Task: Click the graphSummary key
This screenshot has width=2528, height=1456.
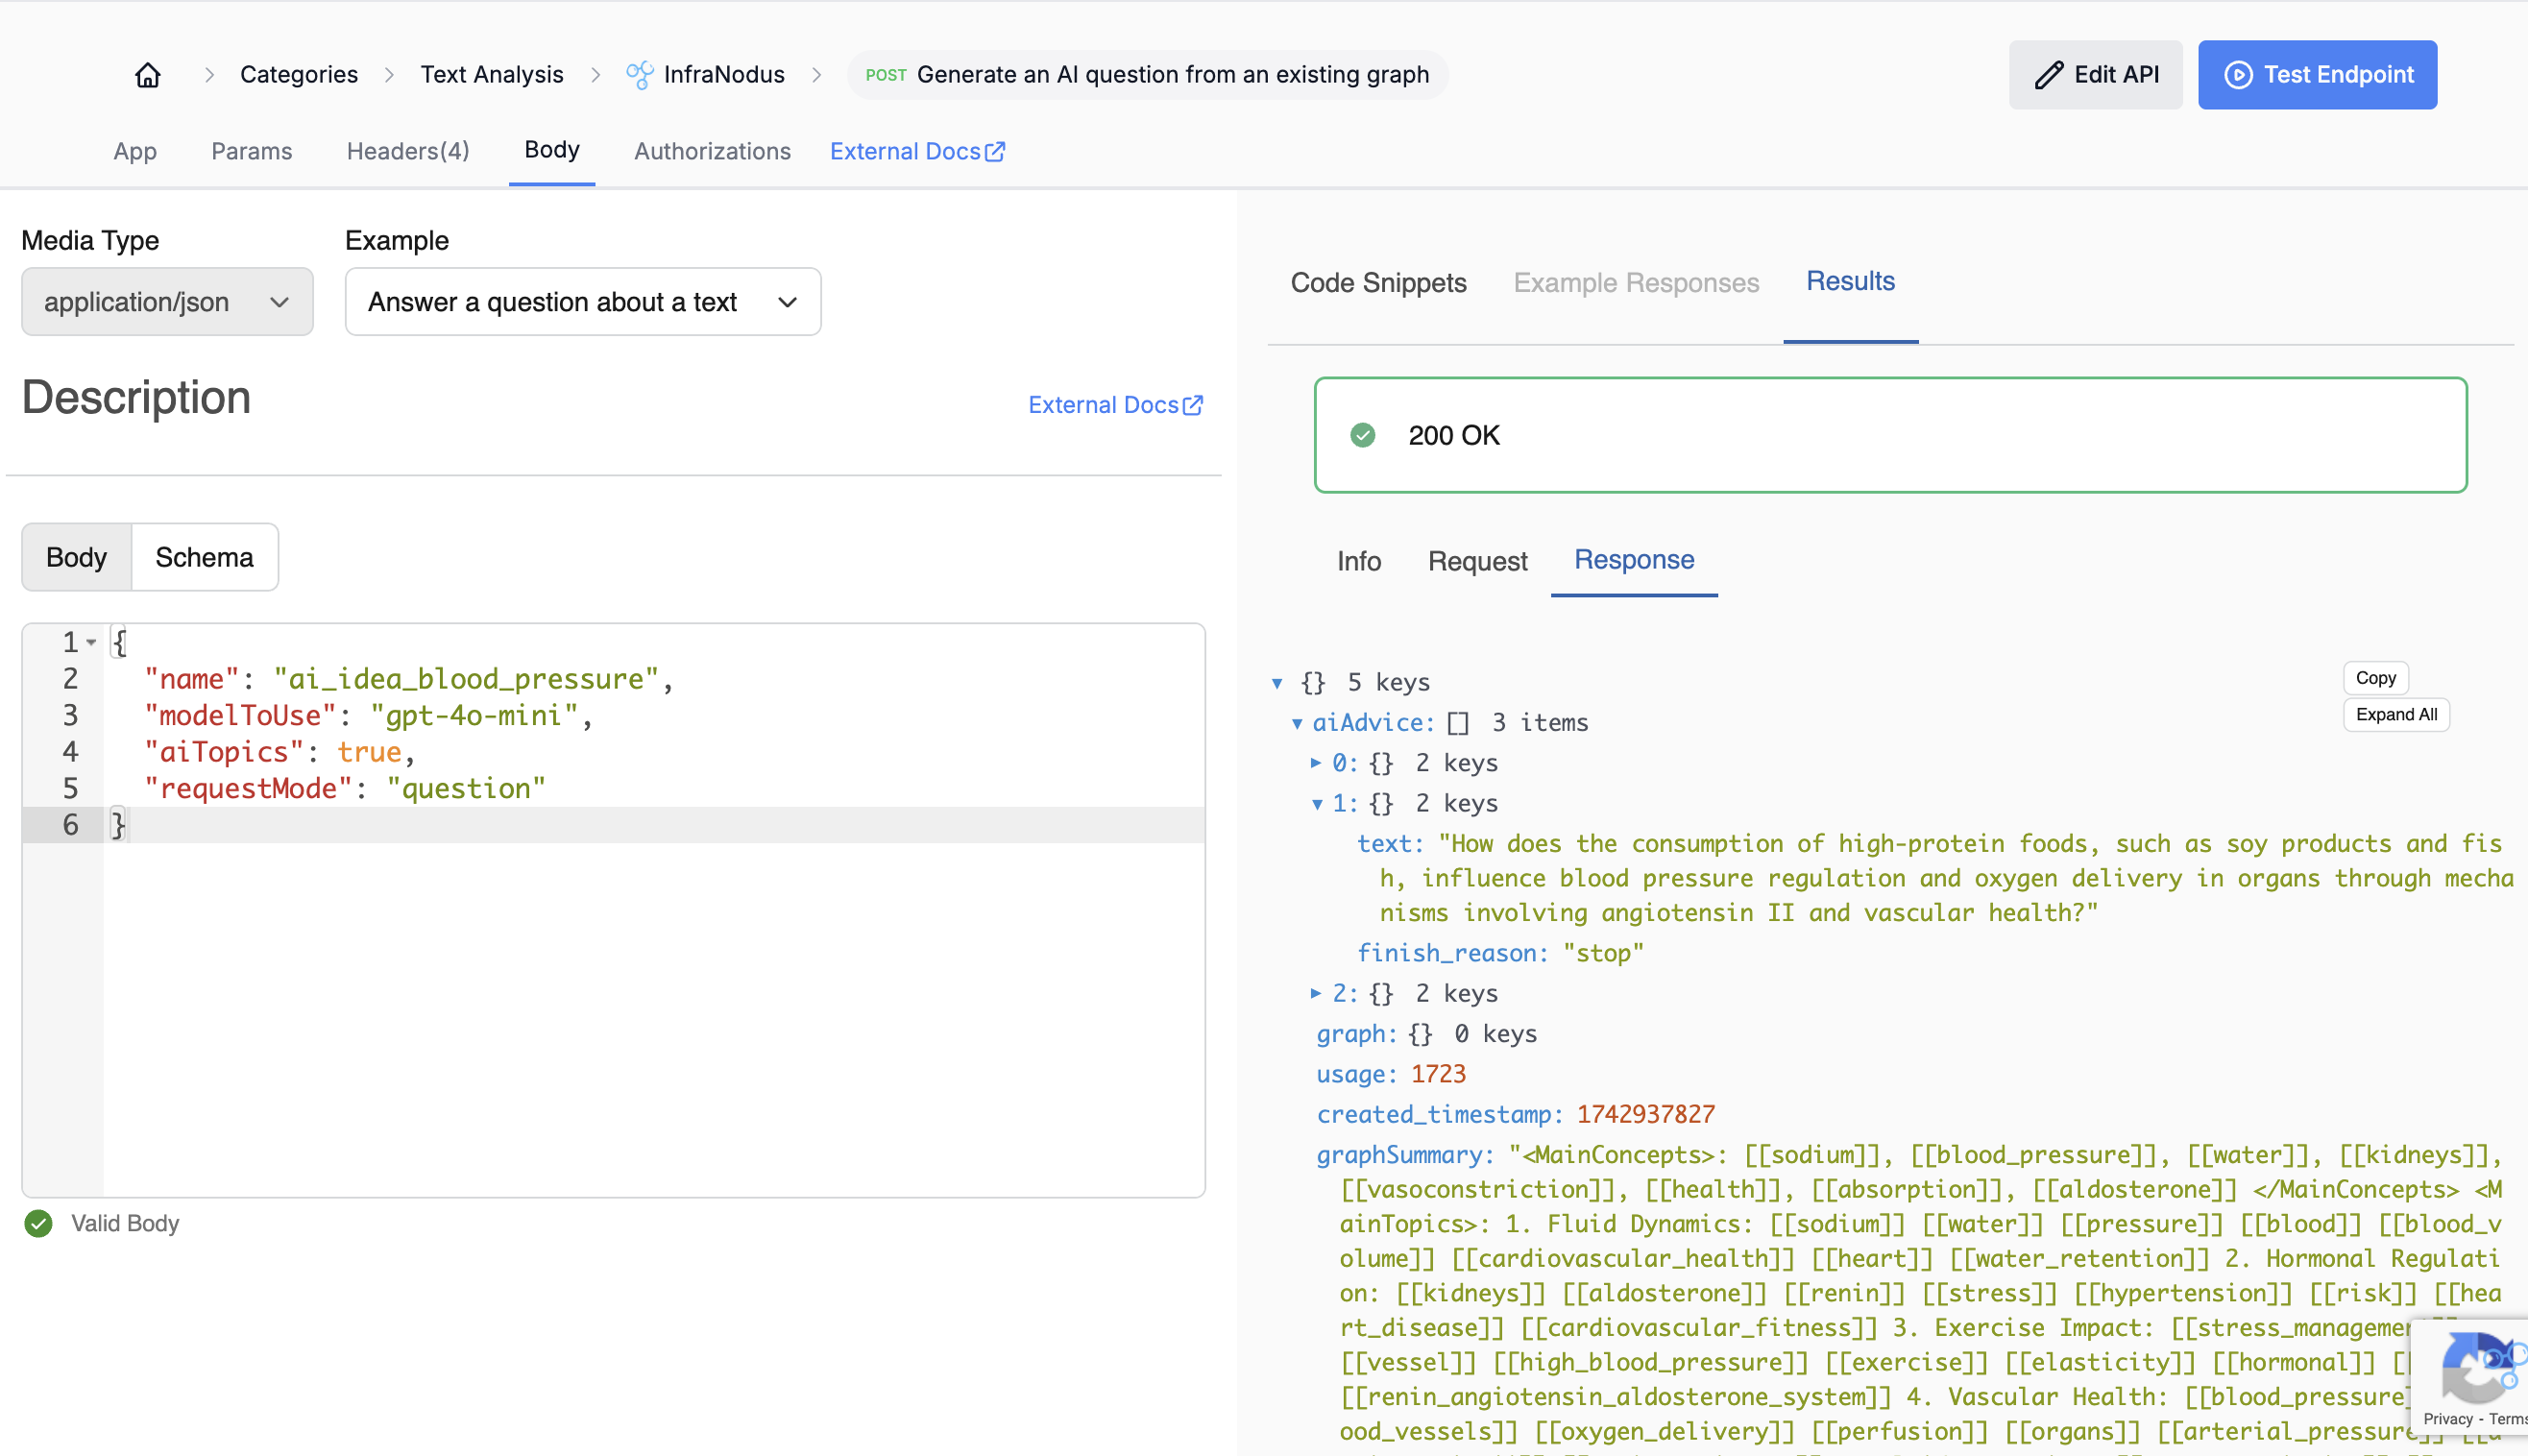Action: pos(1405,1155)
